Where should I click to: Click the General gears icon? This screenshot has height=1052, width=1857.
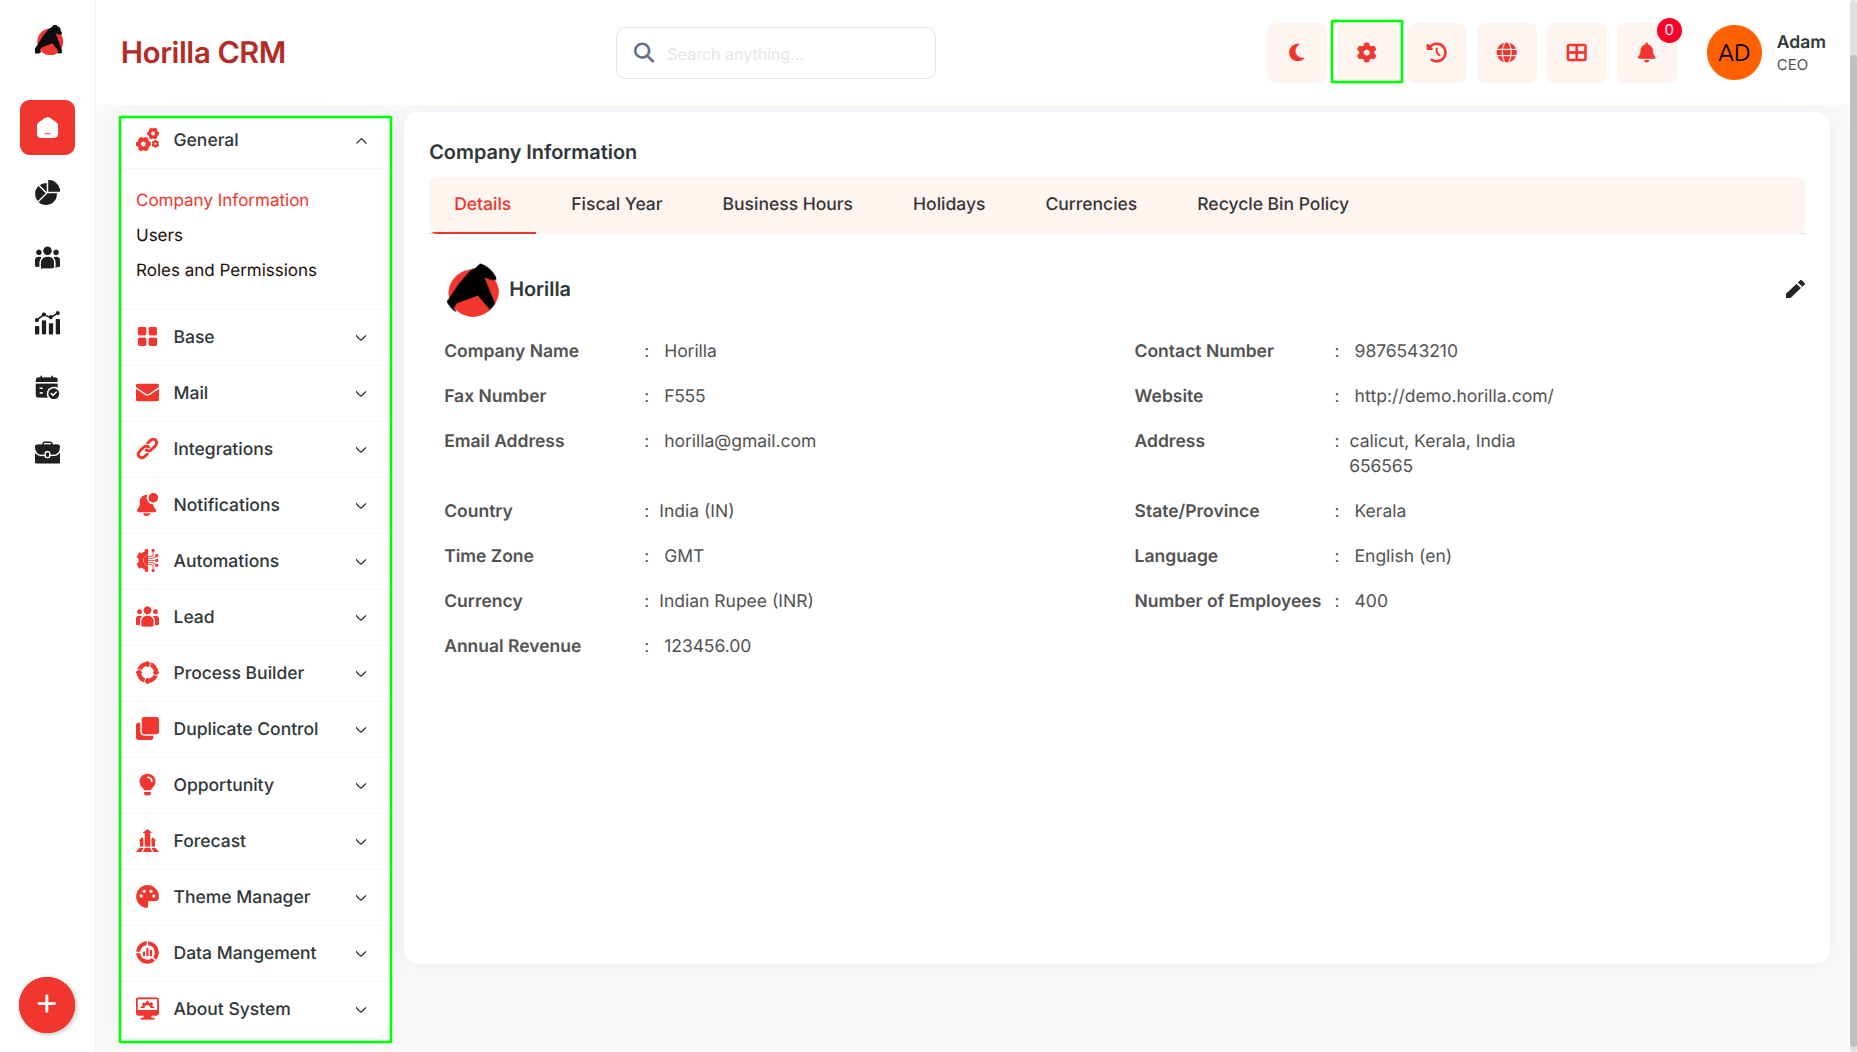pos(148,140)
